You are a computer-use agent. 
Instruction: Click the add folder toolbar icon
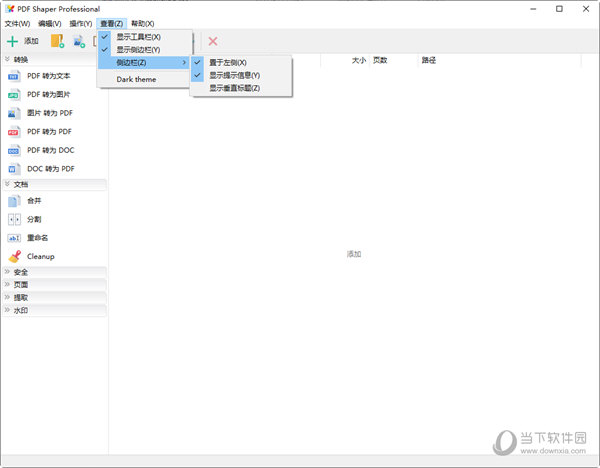[x=57, y=41]
